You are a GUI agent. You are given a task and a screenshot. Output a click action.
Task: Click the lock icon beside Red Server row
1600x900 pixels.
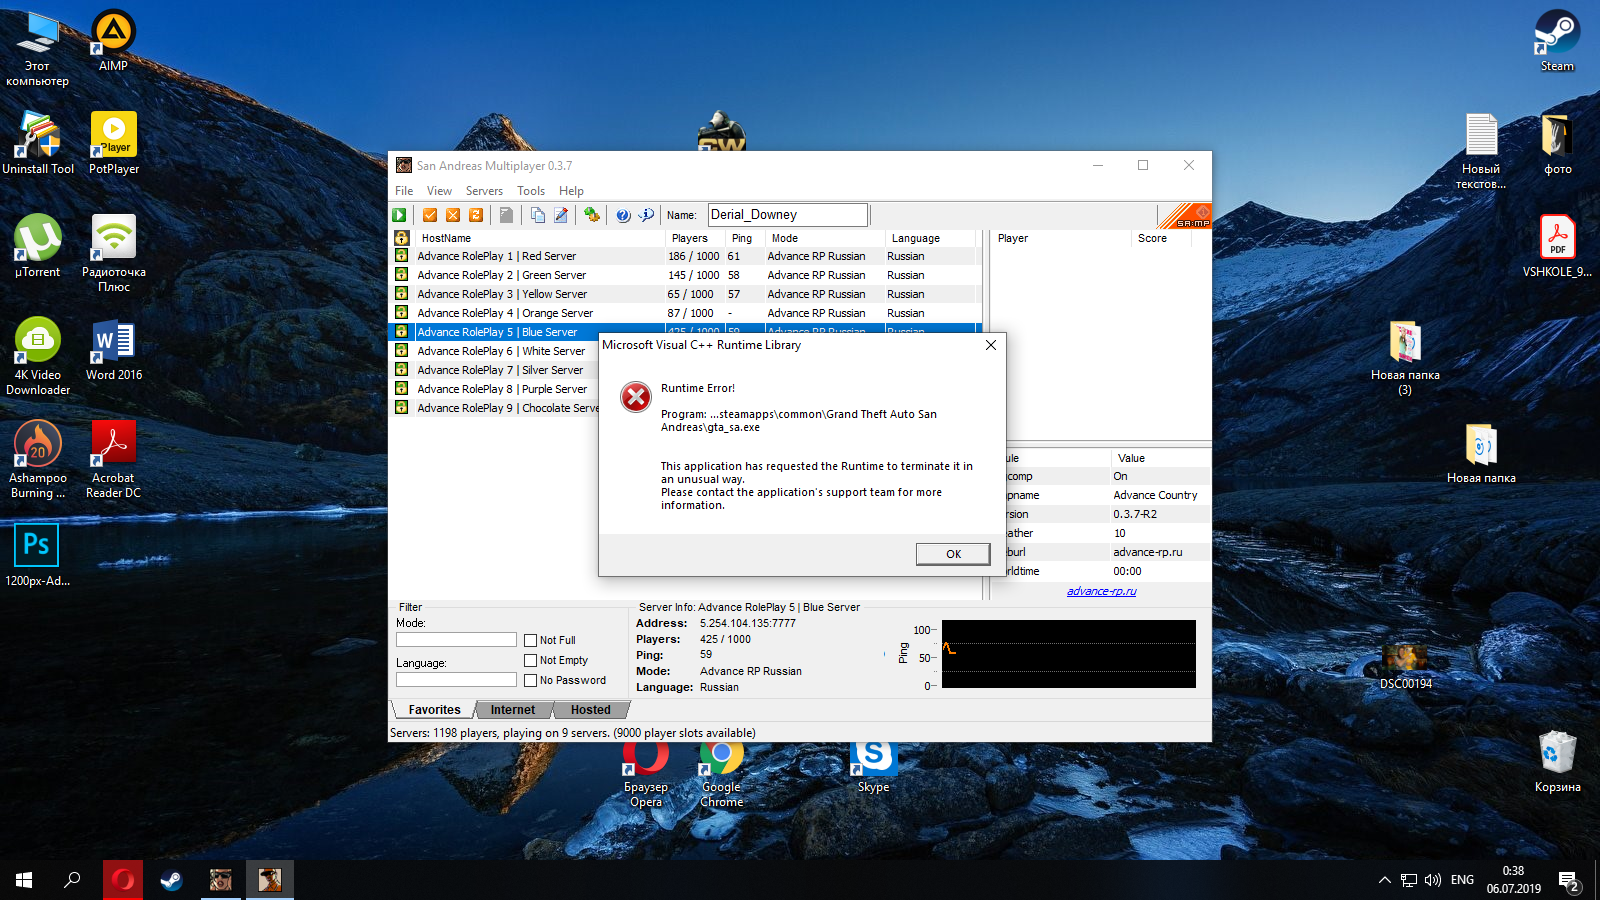point(401,256)
